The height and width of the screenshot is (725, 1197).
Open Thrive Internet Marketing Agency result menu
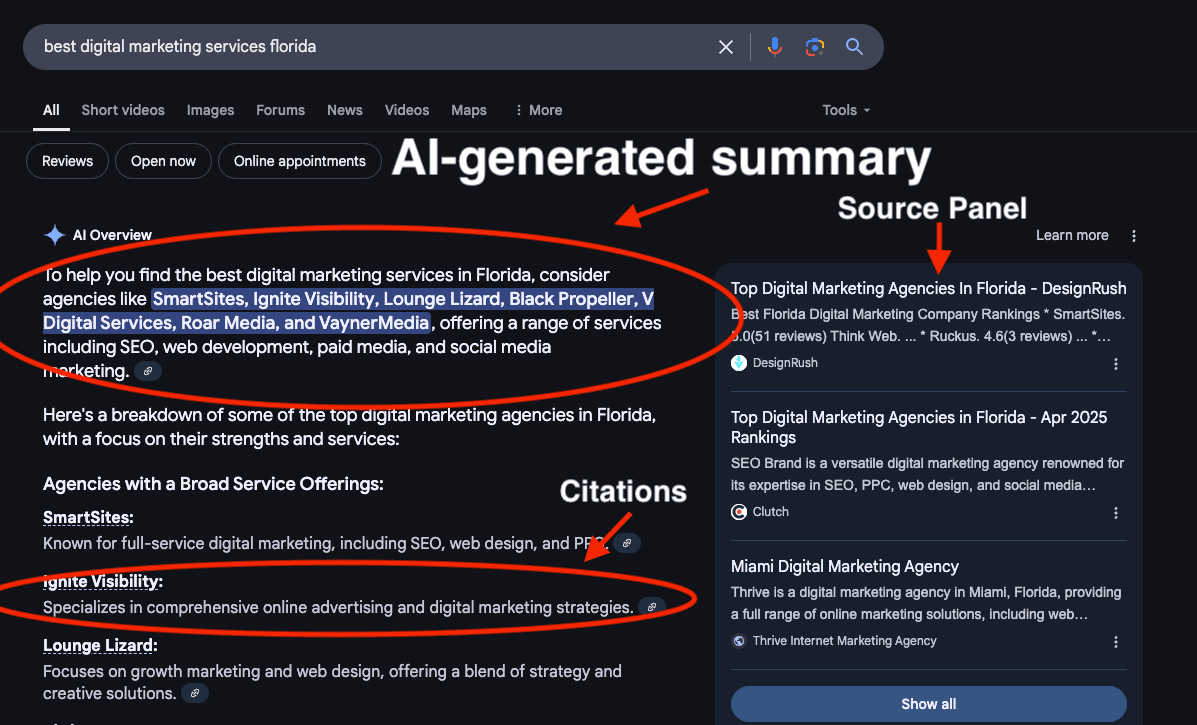pyautogui.click(x=1116, y=642)
